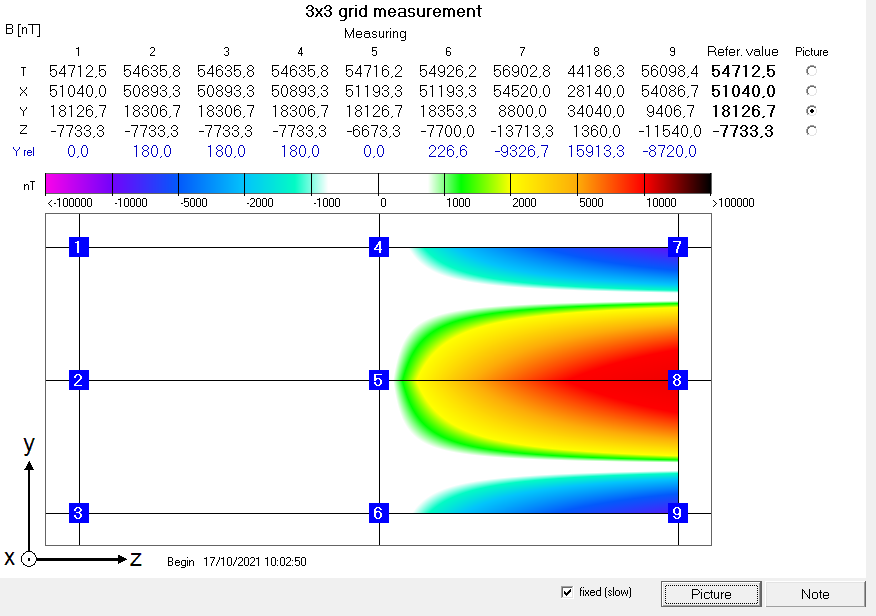The image size is (876, 616).
Task: Choose the T row Picture radio button
Action: click(x=811, y=71)
